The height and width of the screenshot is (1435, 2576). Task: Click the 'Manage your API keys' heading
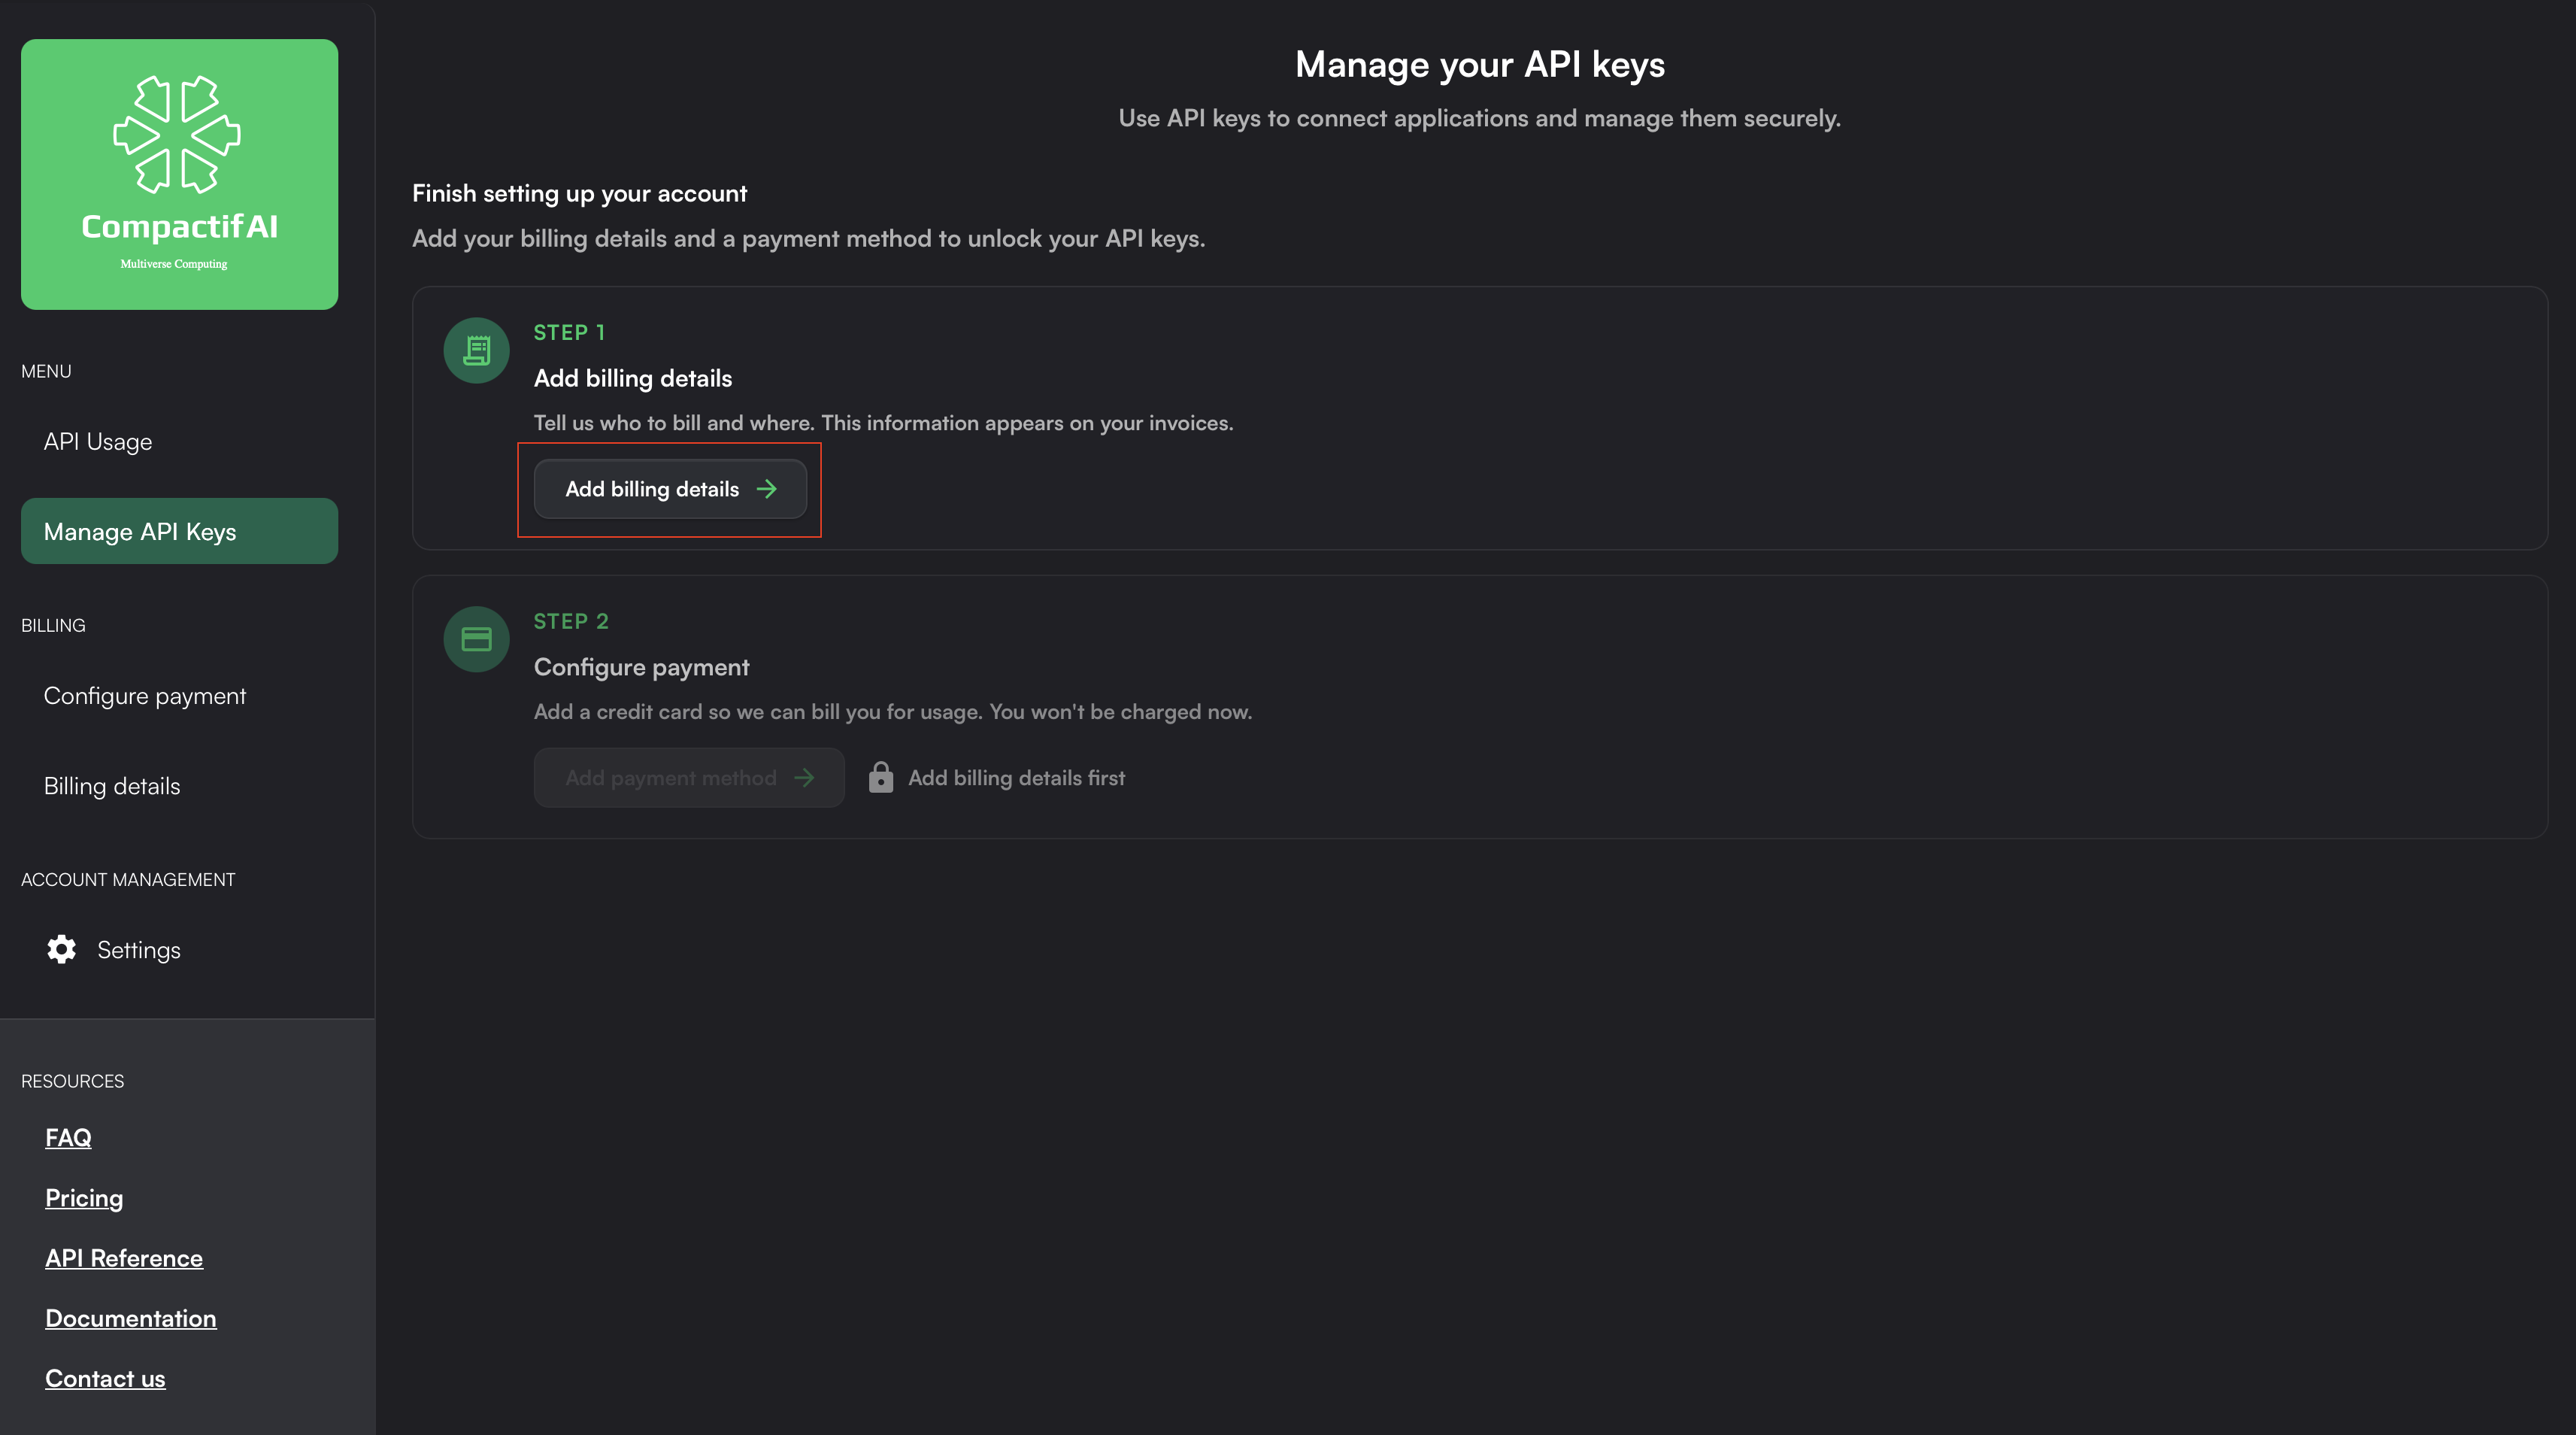[1480, 64]
